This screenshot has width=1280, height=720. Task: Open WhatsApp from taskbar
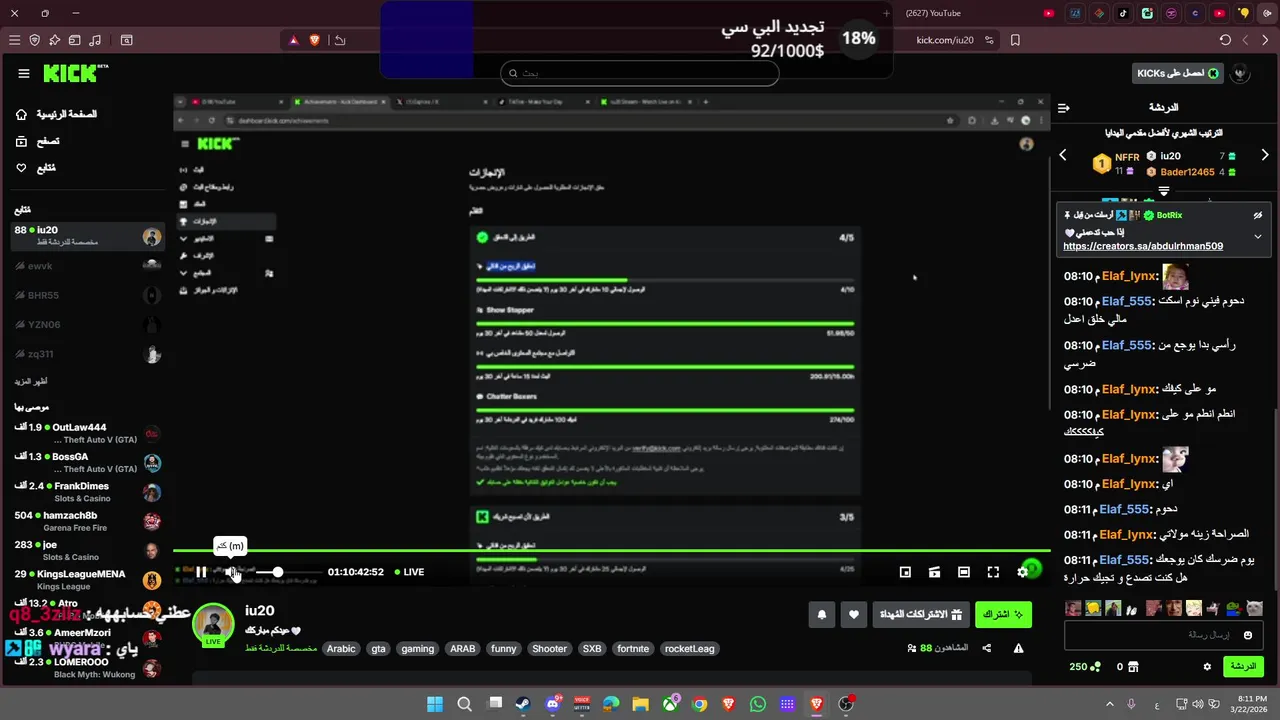[758, 704]
